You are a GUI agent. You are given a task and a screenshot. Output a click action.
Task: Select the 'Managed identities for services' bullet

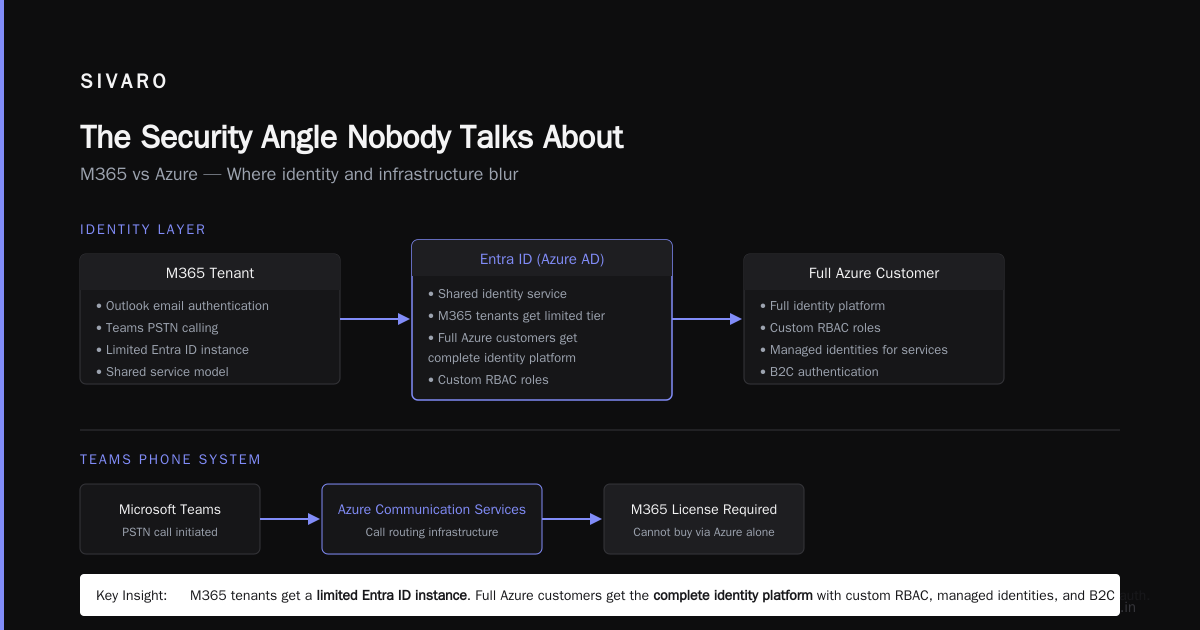click(853, 350)
